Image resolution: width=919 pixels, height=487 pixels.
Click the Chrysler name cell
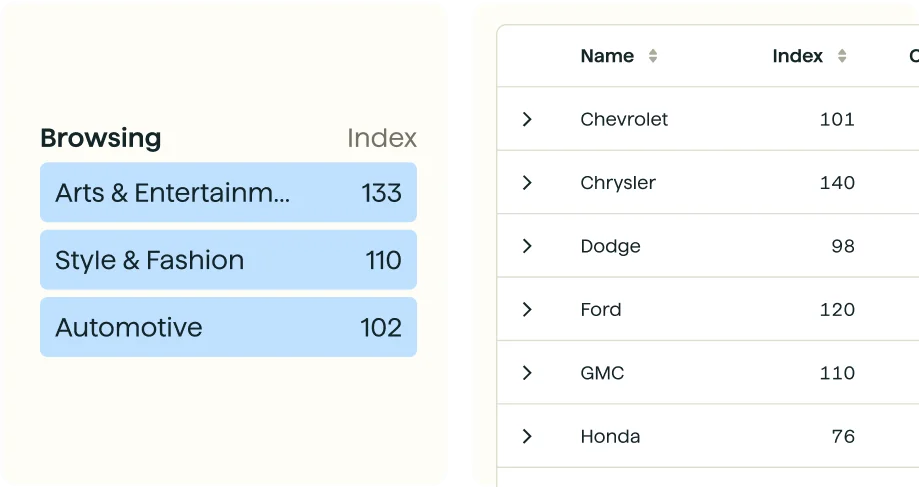(618, 182)
